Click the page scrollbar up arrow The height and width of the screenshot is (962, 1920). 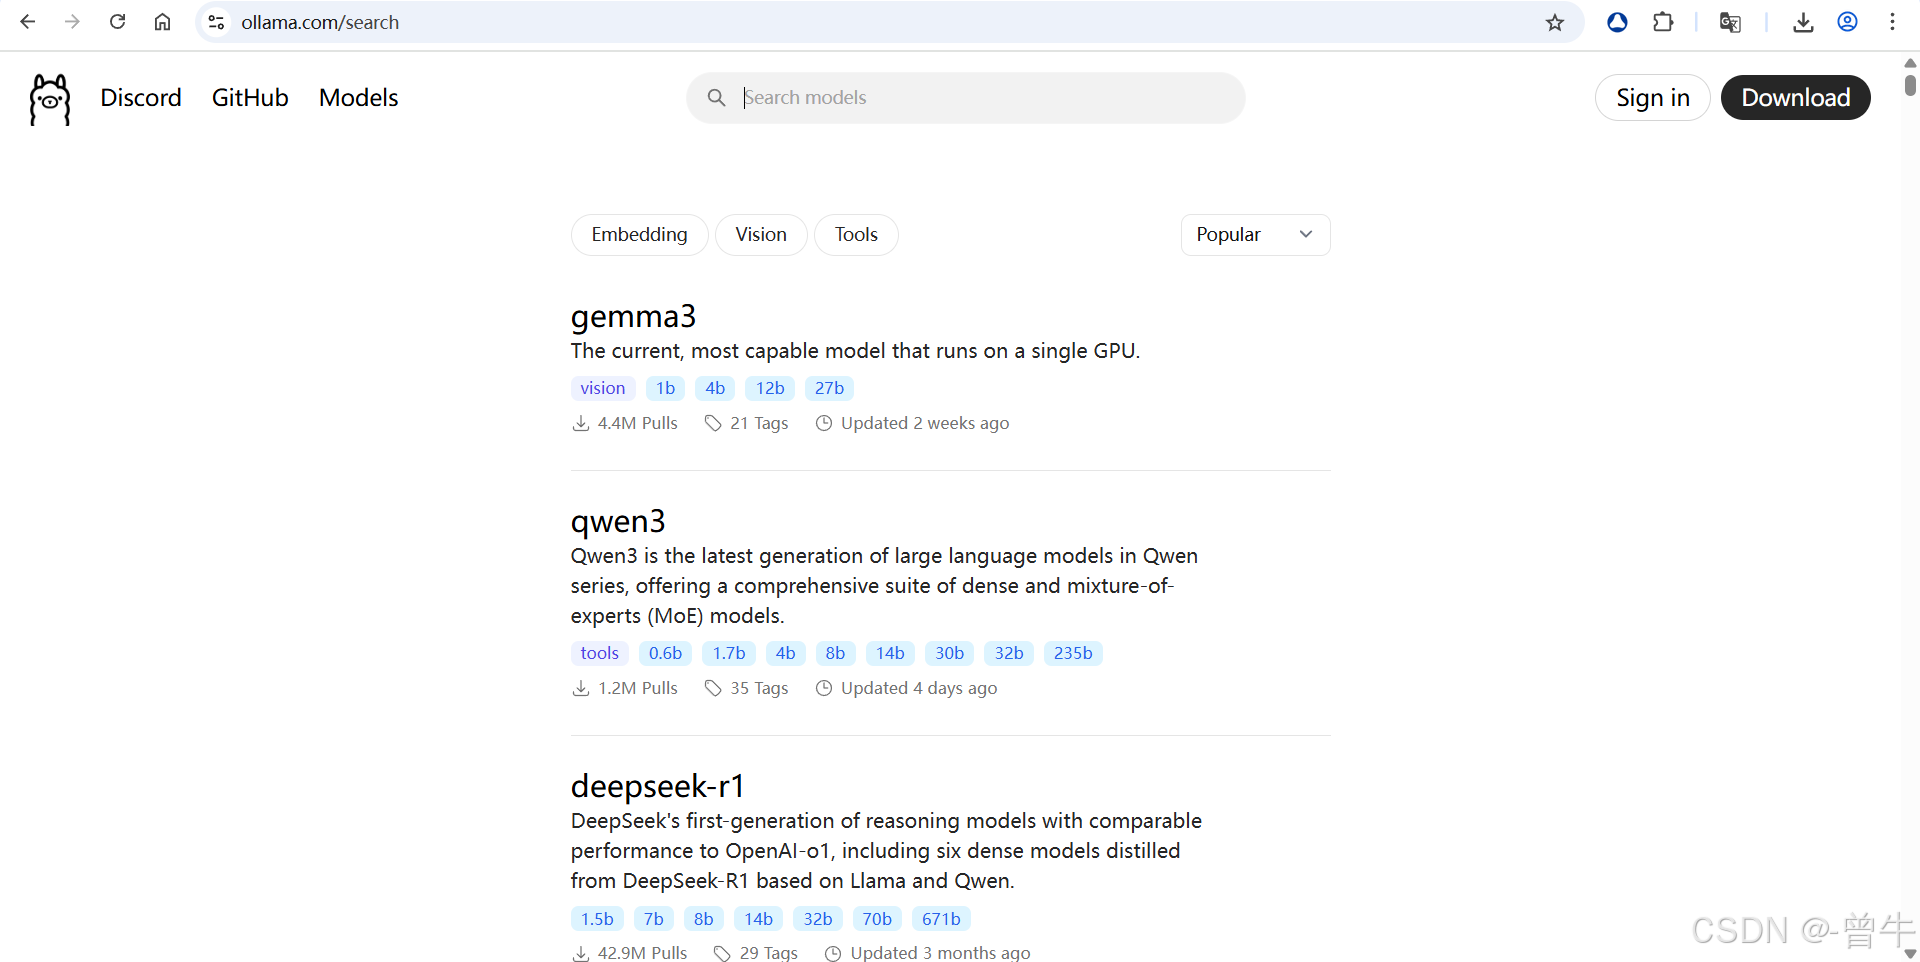pyautogui.click(x=1910, y=63)
